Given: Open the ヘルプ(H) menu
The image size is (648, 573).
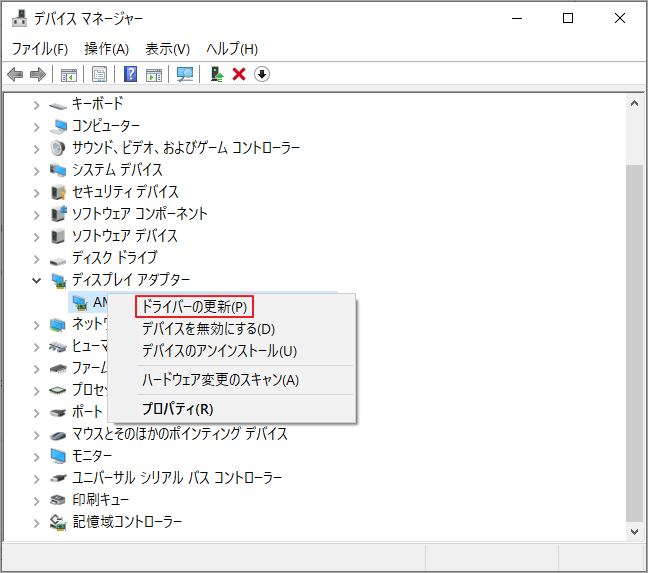Looking at the screenshot, I should (x=232, y=49).
